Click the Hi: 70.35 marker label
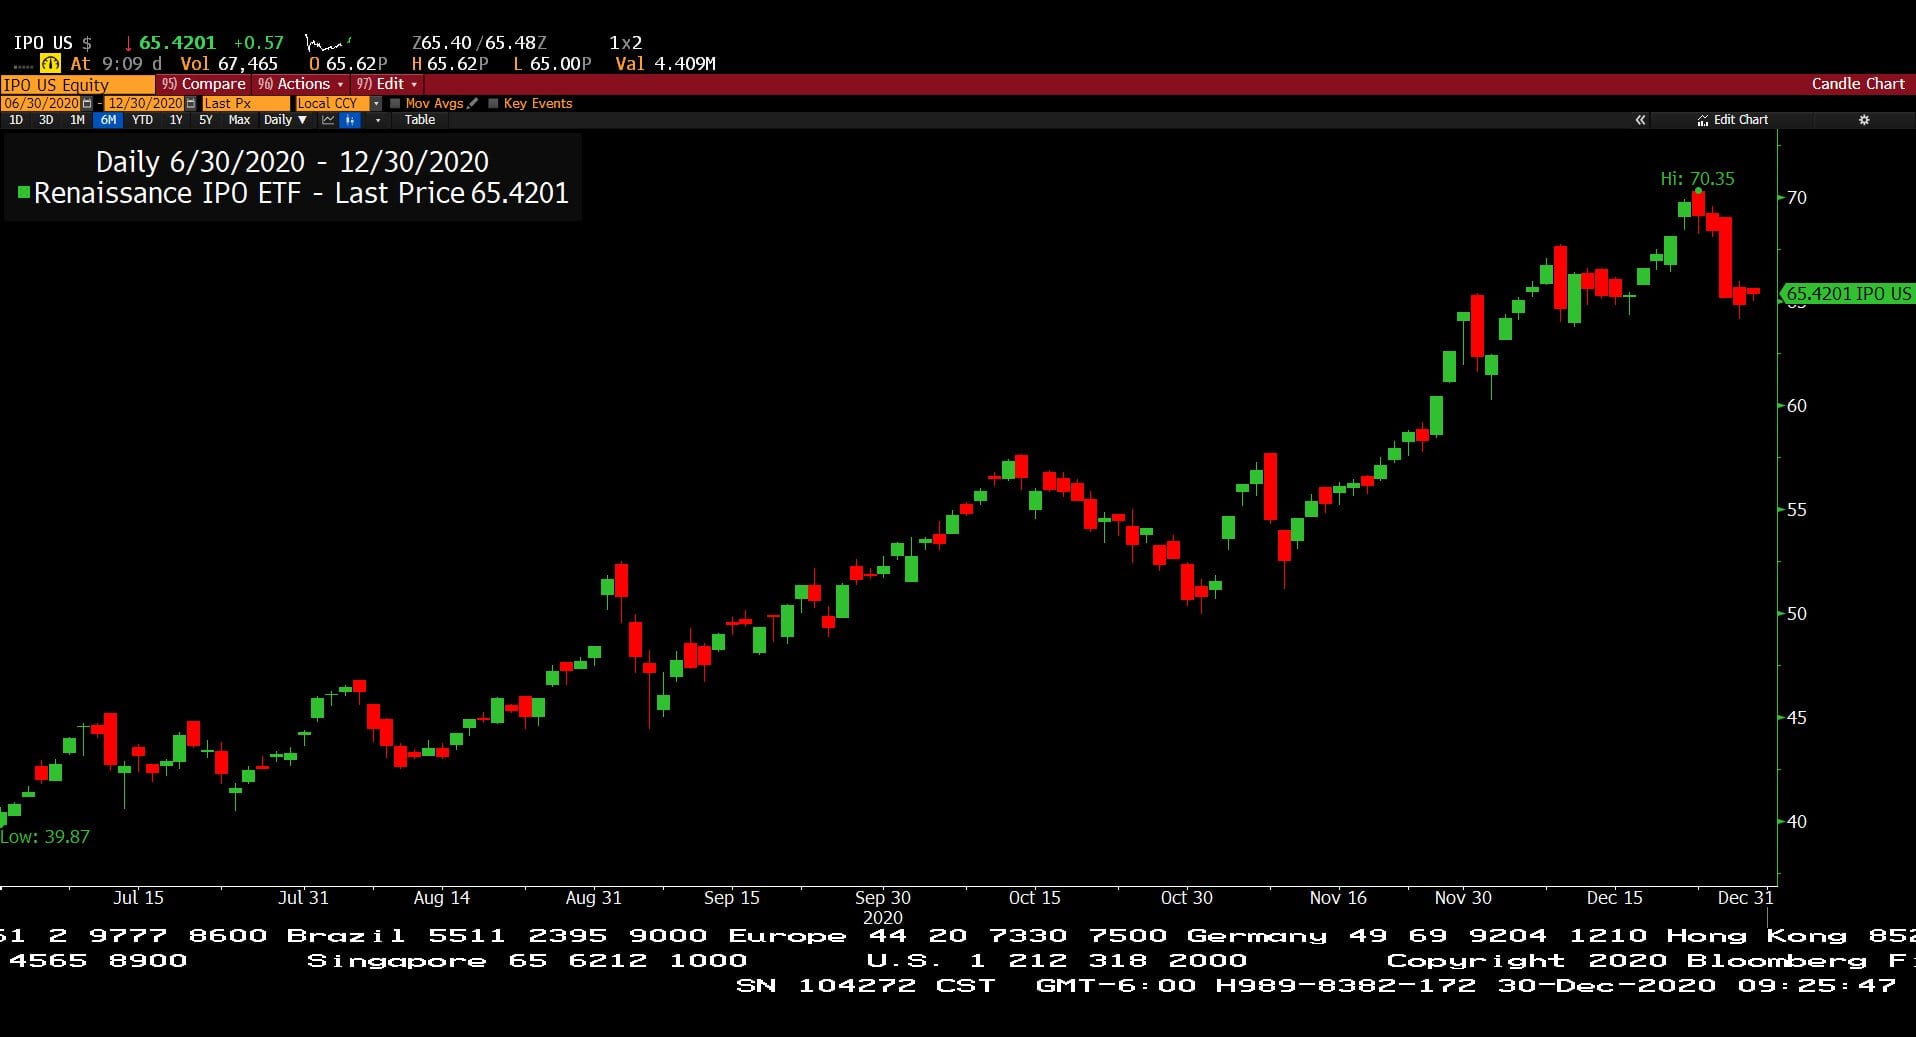The image size is (1916, 1037). [x=1697, y=179]
